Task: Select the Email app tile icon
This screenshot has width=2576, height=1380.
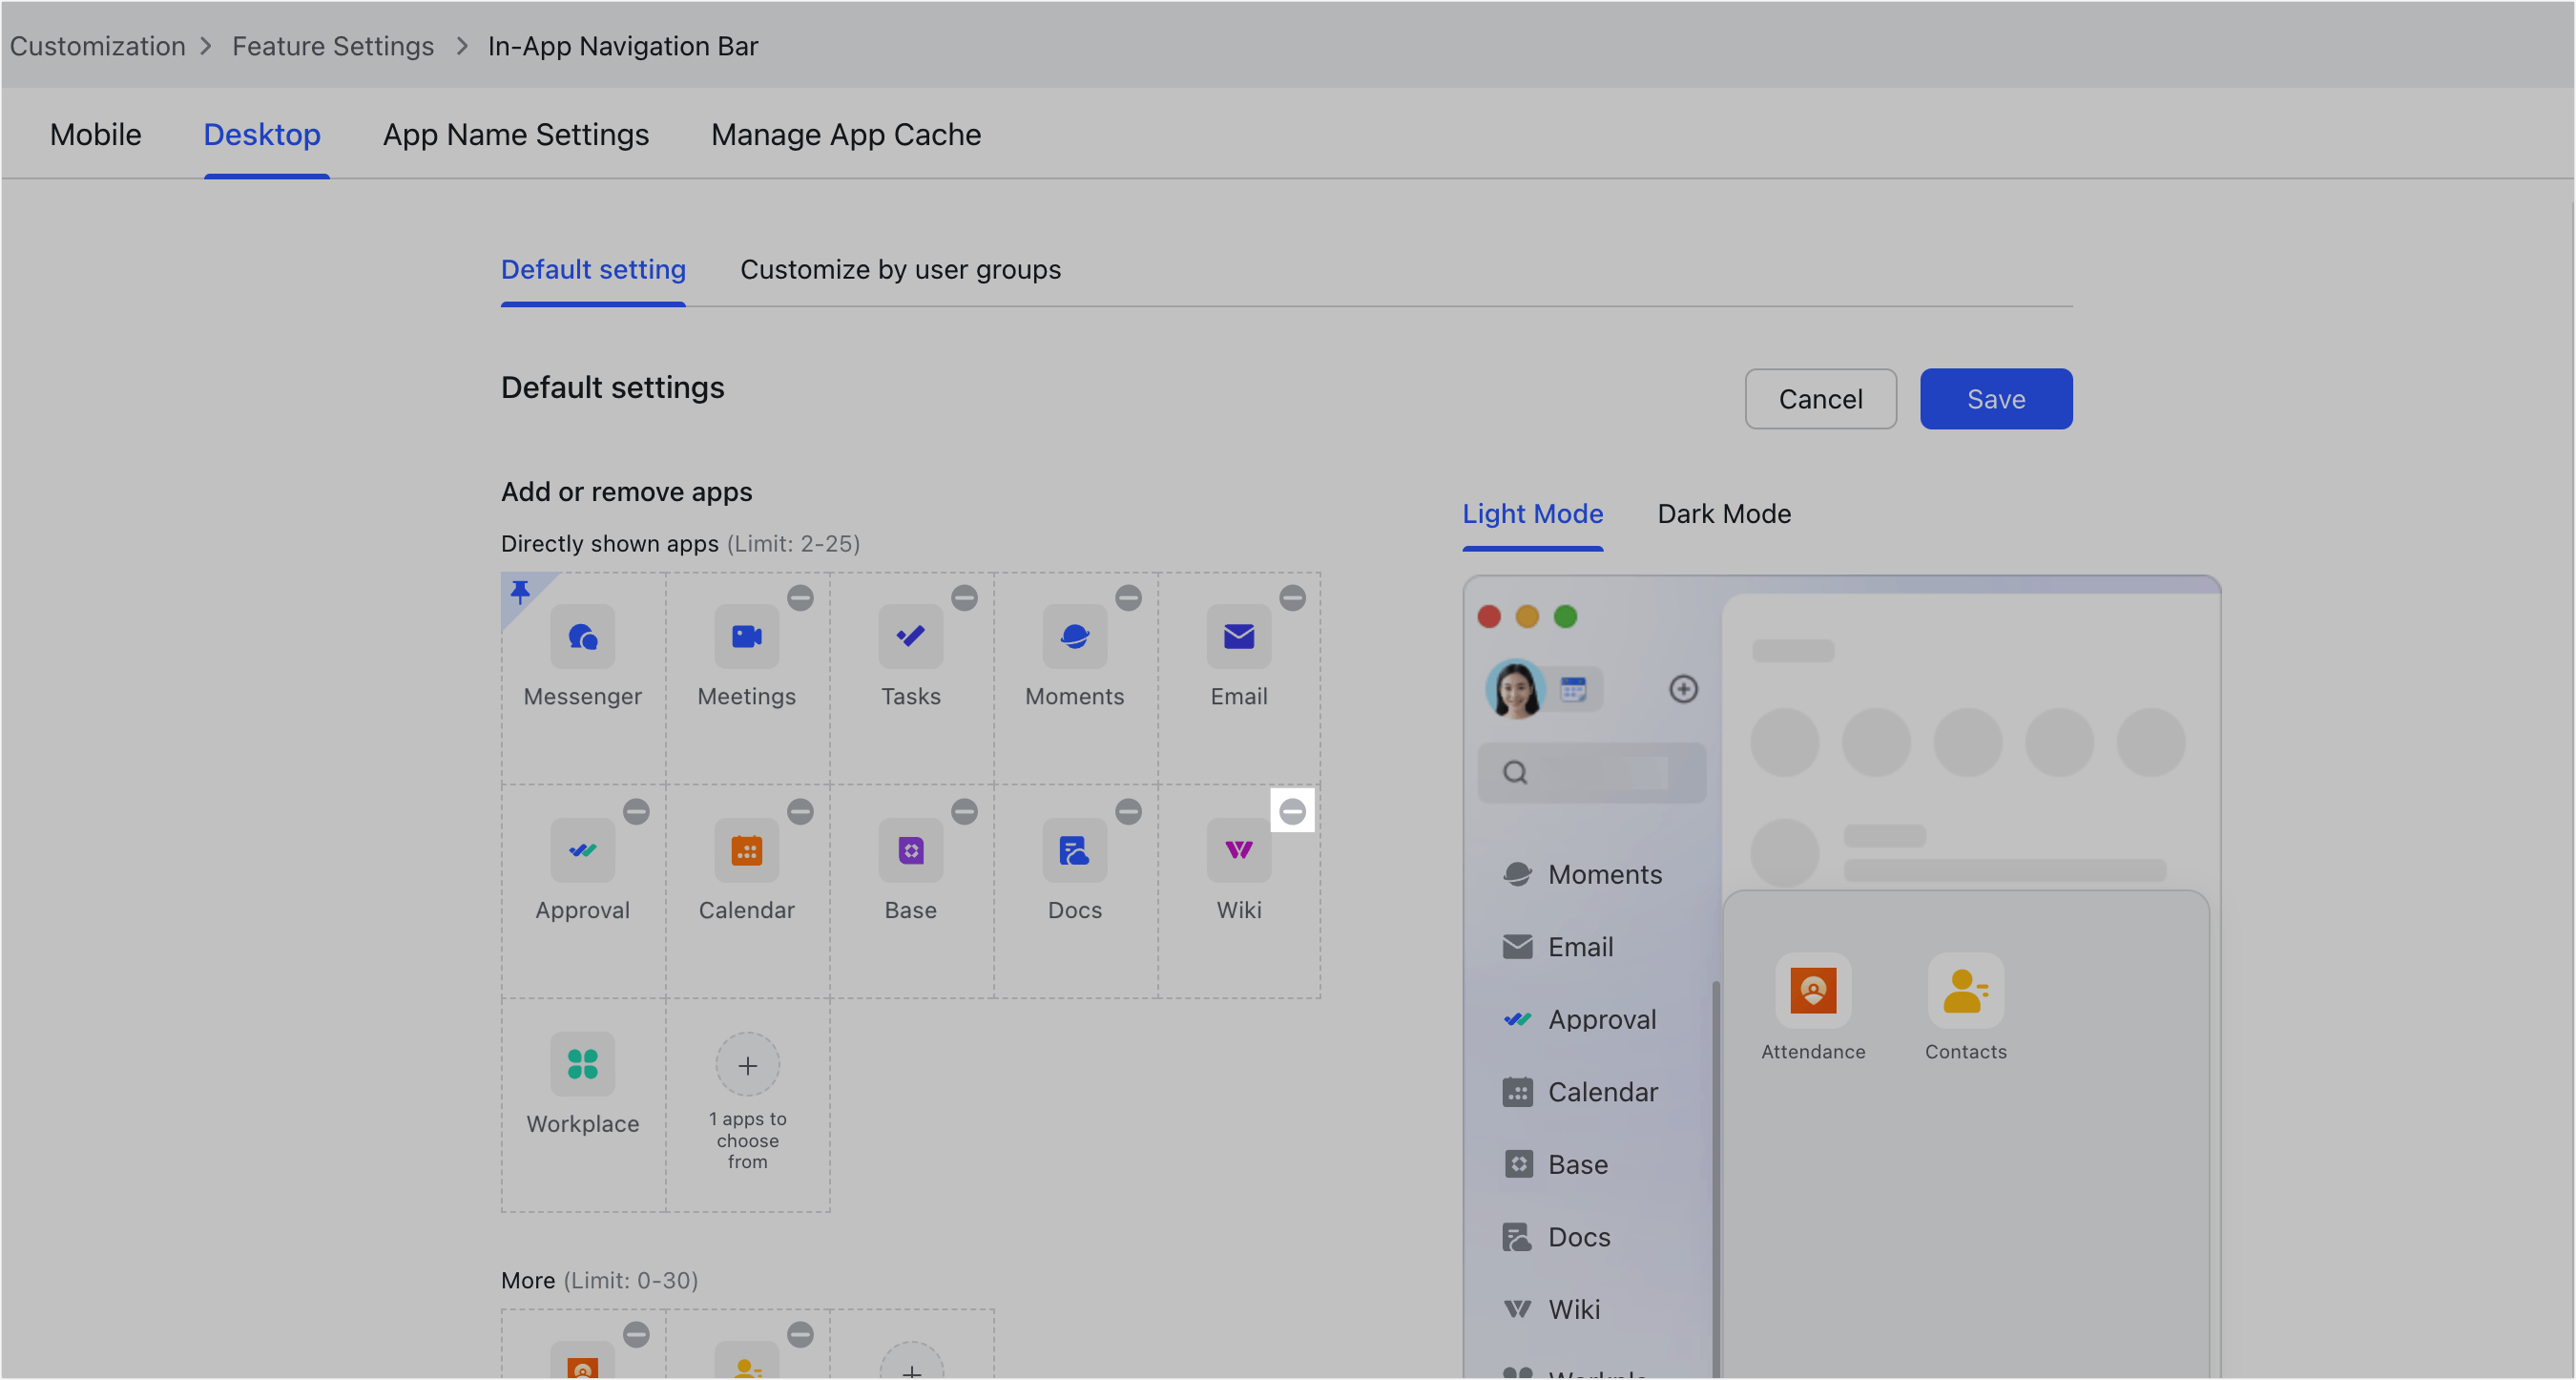Action: point(1238,636)
